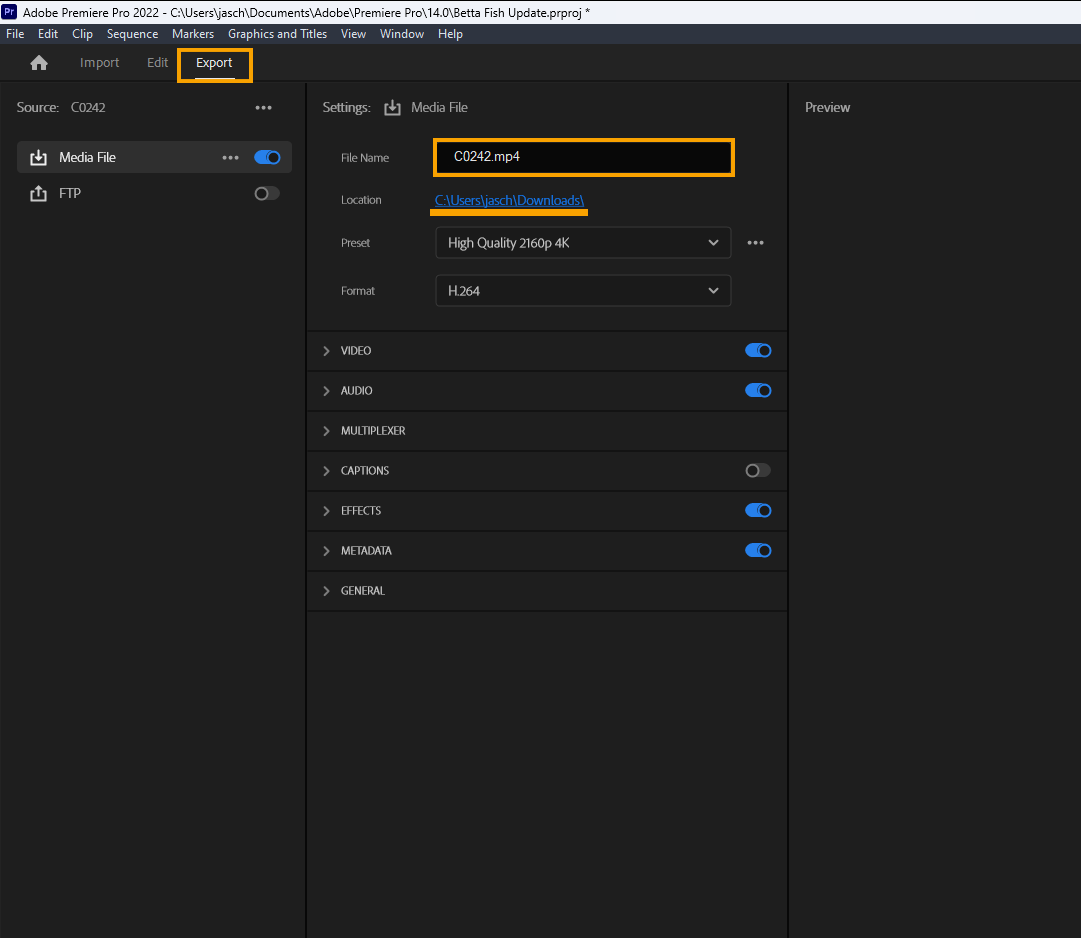Open the Format dropdown H.264

pos(583,291)
